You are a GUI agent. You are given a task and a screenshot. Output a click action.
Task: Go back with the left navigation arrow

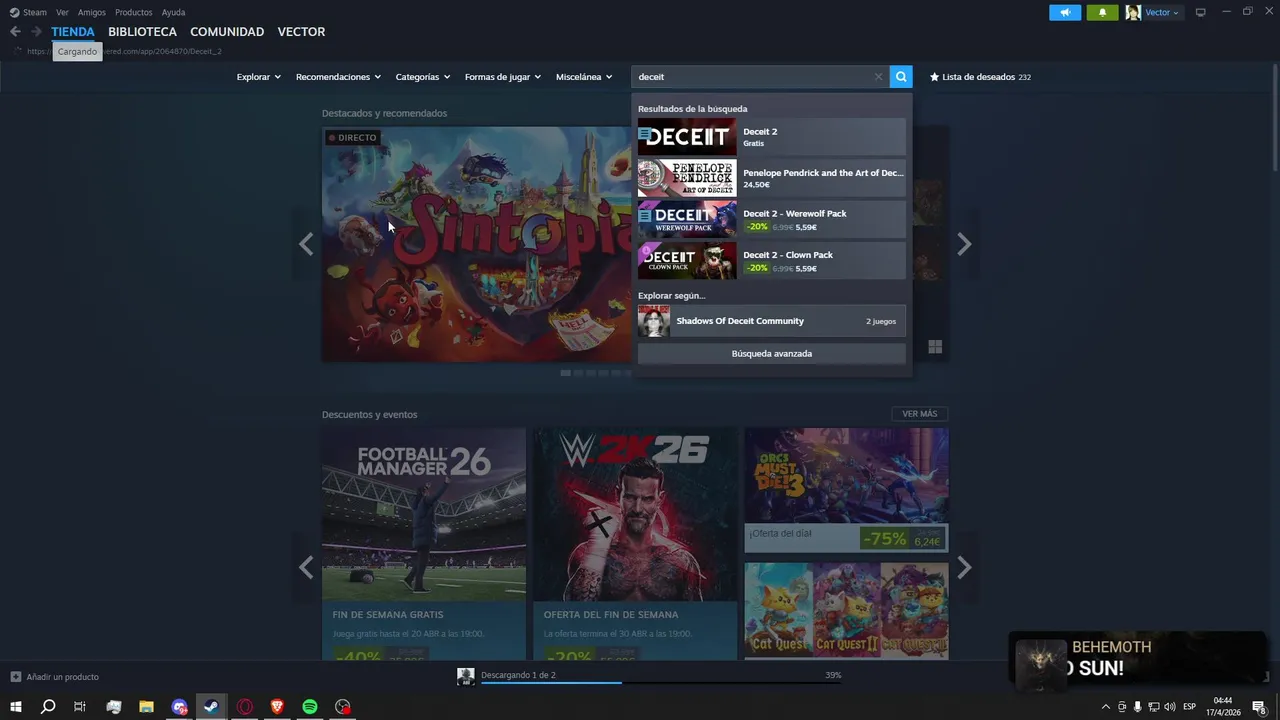(x=15, y=32)
